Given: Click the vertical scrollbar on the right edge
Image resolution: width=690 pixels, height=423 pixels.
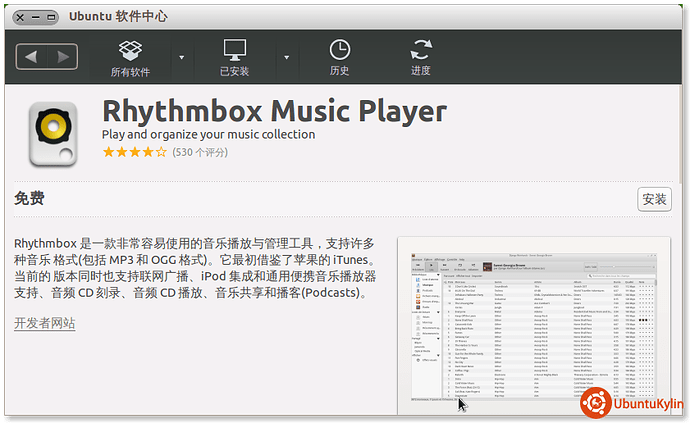Looking at the screenshot, I should (x=681, y=134).
